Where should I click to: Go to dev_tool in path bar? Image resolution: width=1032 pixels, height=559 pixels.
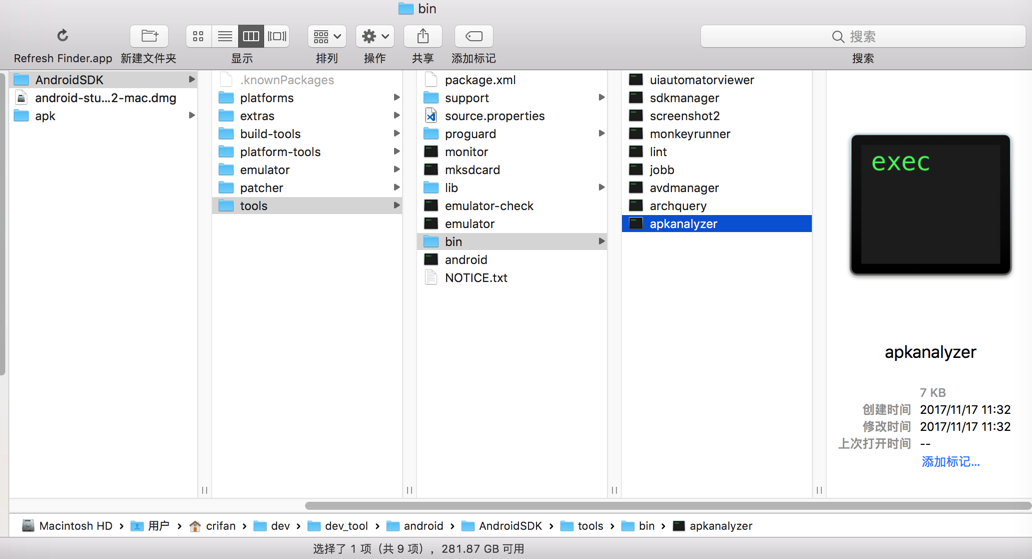(338, 526)
